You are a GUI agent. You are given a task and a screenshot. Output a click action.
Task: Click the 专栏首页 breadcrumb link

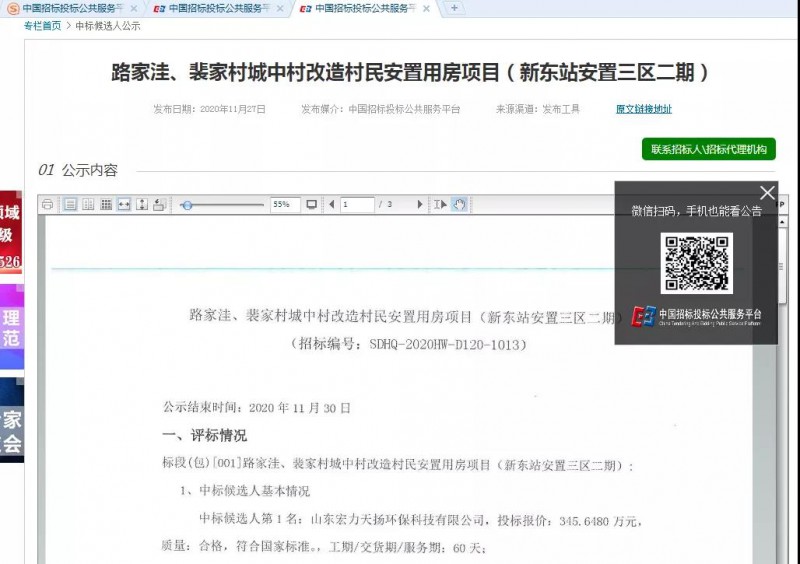point(42,26)
